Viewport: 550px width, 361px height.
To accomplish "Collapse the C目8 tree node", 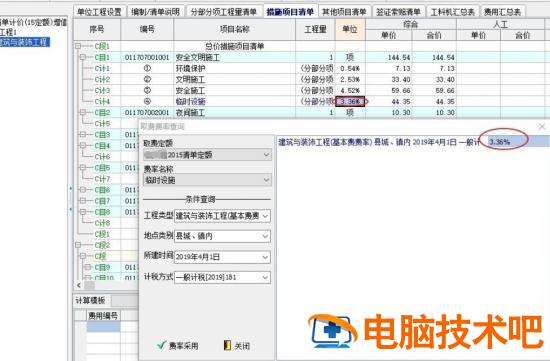I will pyautogui.click(x=83, y=212).
